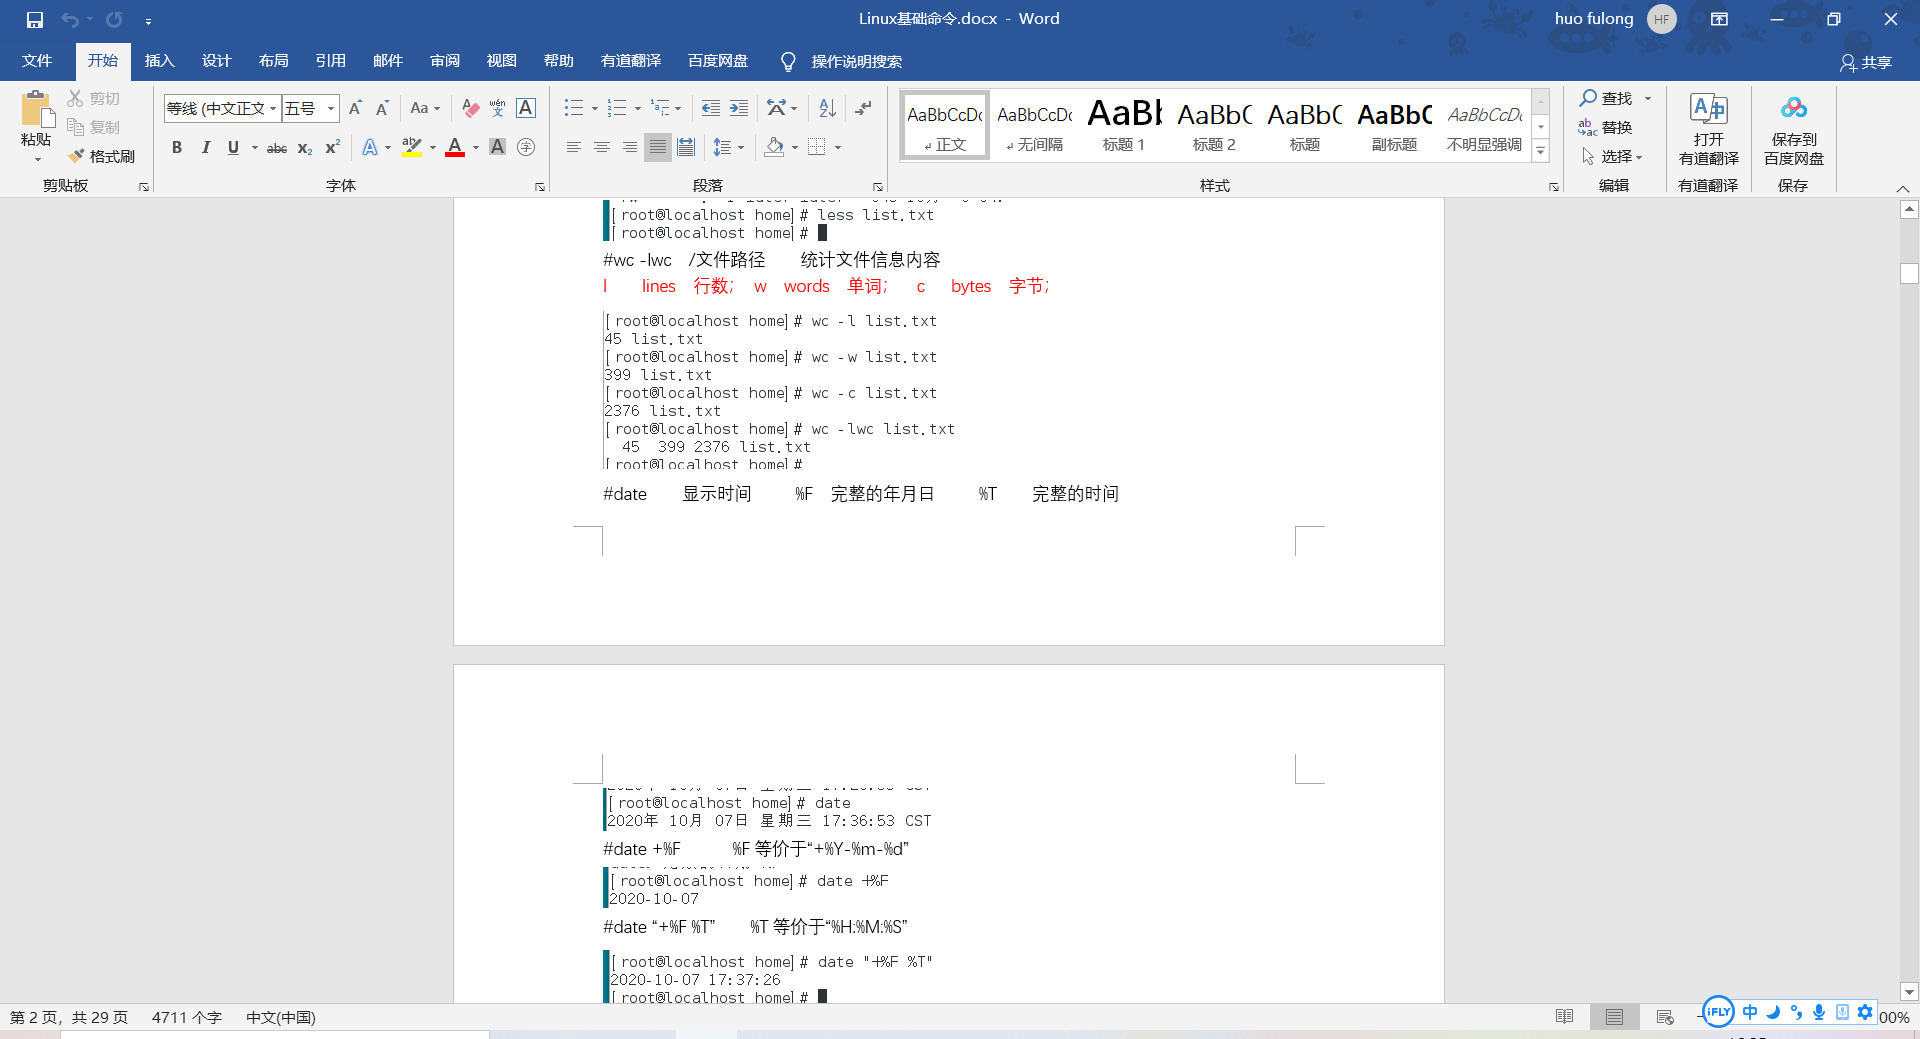This screenshot has height=1039, width=1920.
Task: Switch to web layout view
Action: 1665,1017
